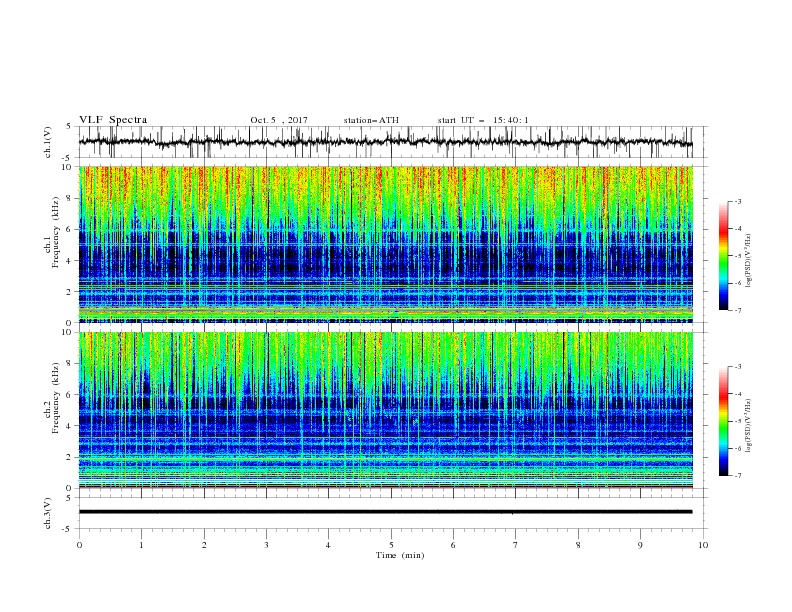Click the ch.3 flat waveform trace
This screenshot has width=792, height=612.
pos(385,512)
